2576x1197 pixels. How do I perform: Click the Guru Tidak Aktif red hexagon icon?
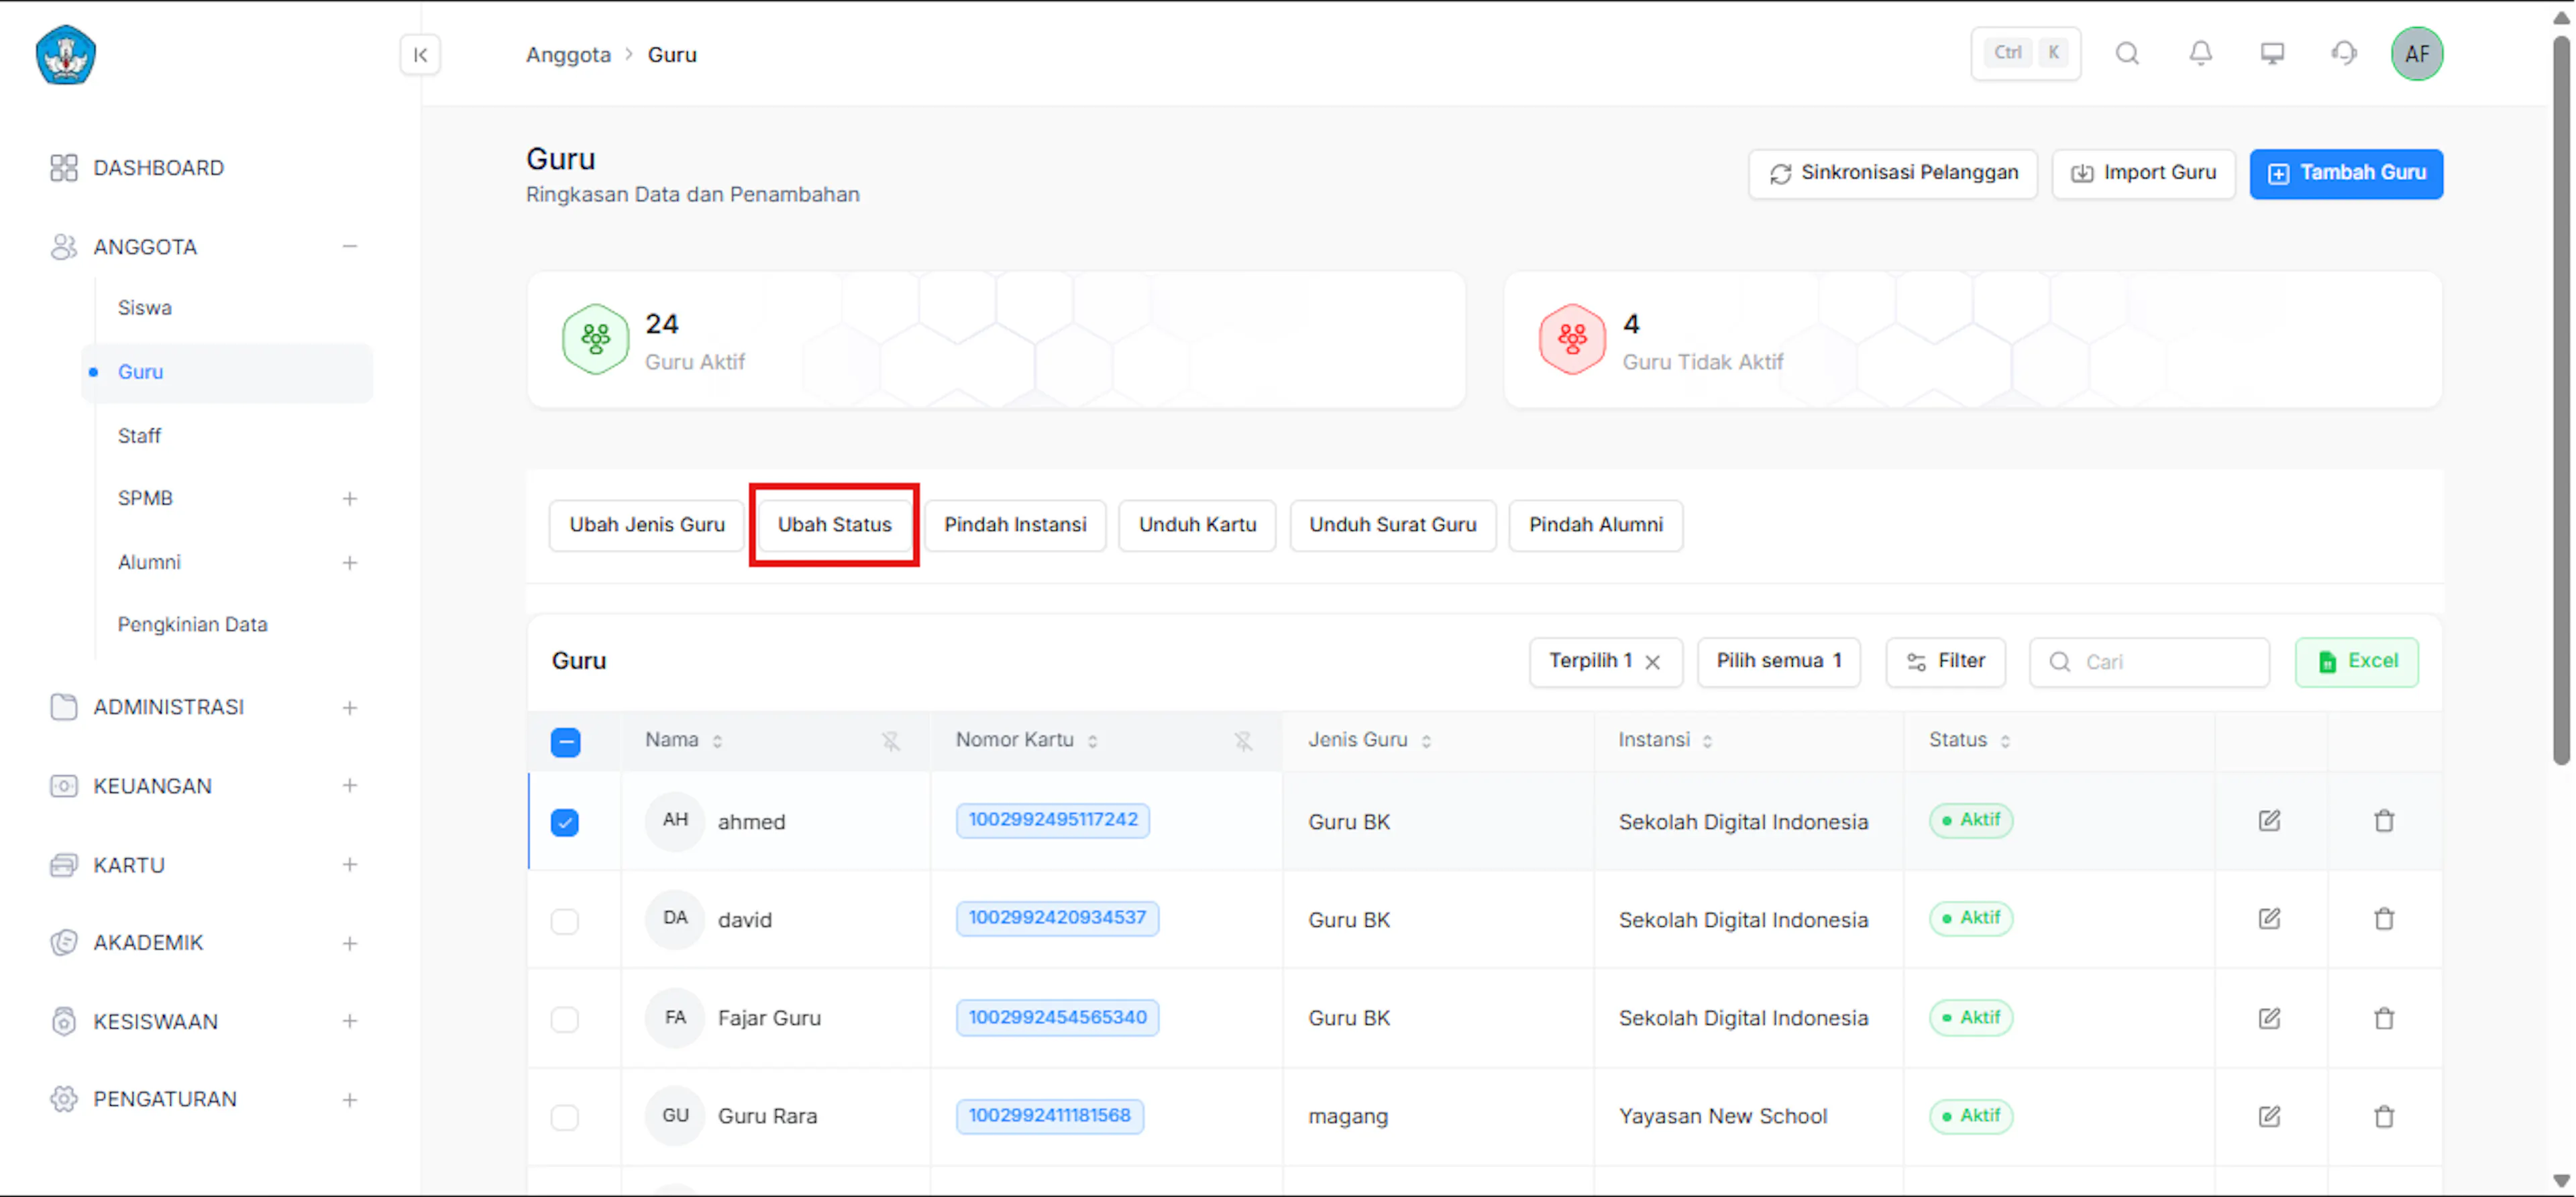[1572, 339]
